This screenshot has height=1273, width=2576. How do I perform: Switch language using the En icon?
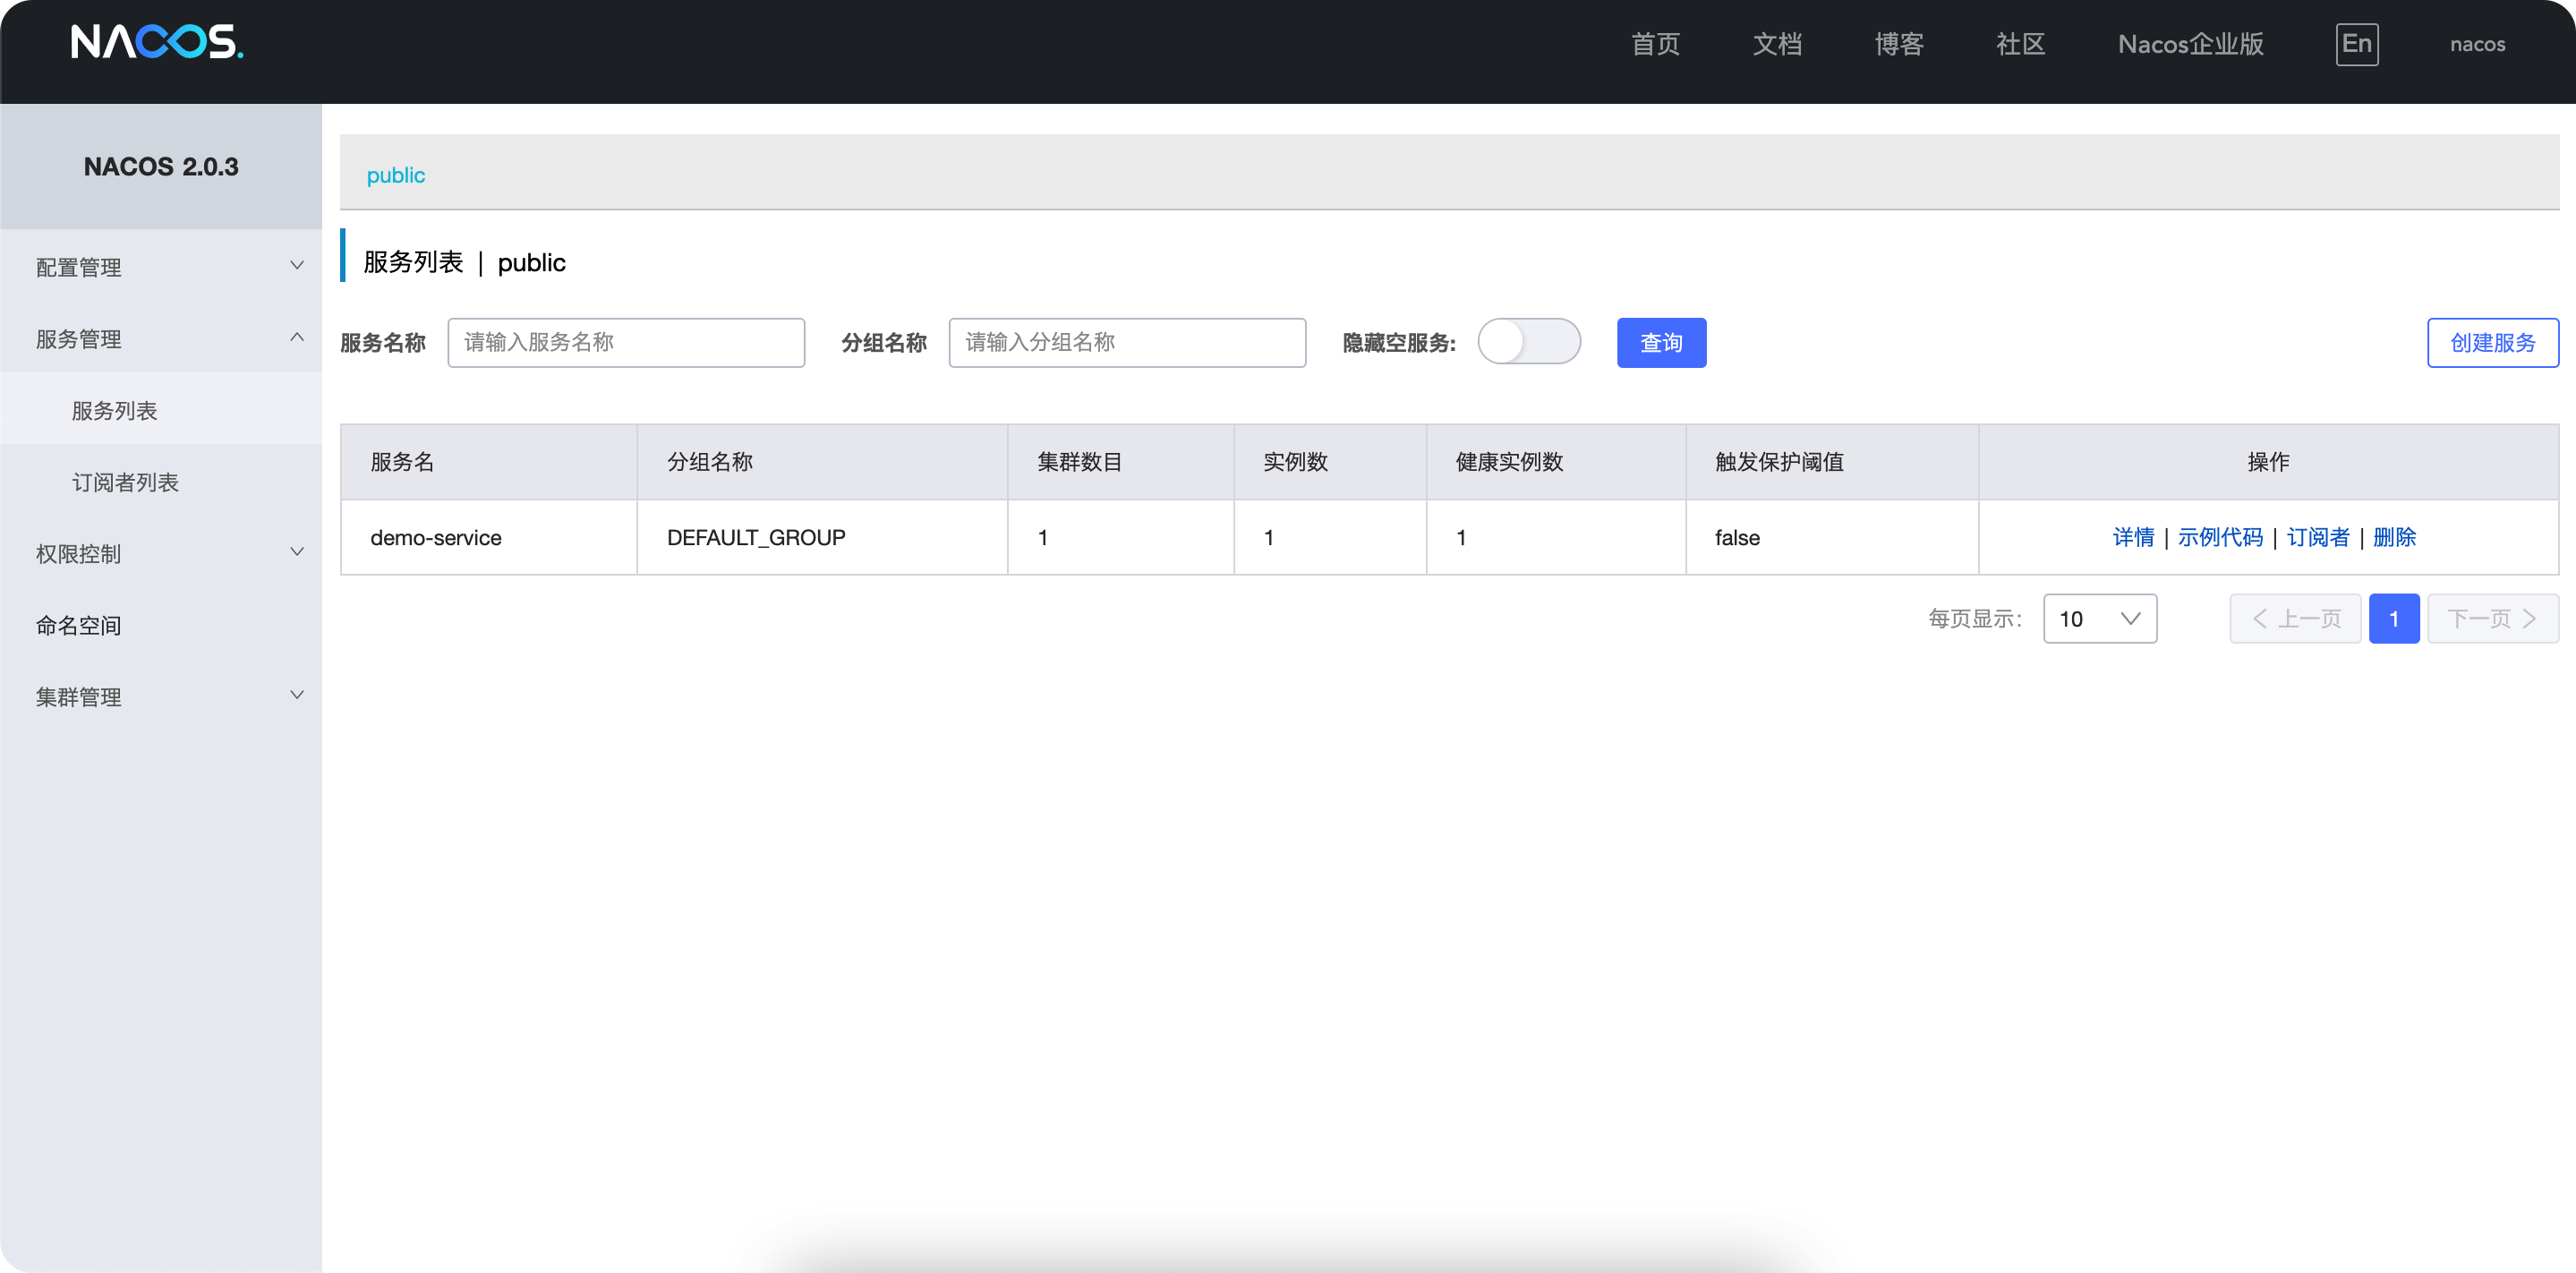pyautogui.click(x=2357, y=44)
